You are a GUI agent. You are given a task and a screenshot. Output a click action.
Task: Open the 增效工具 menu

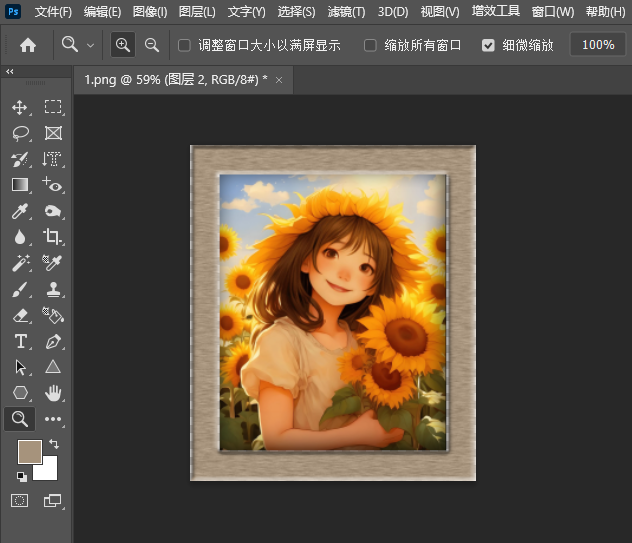pos(496,11)
